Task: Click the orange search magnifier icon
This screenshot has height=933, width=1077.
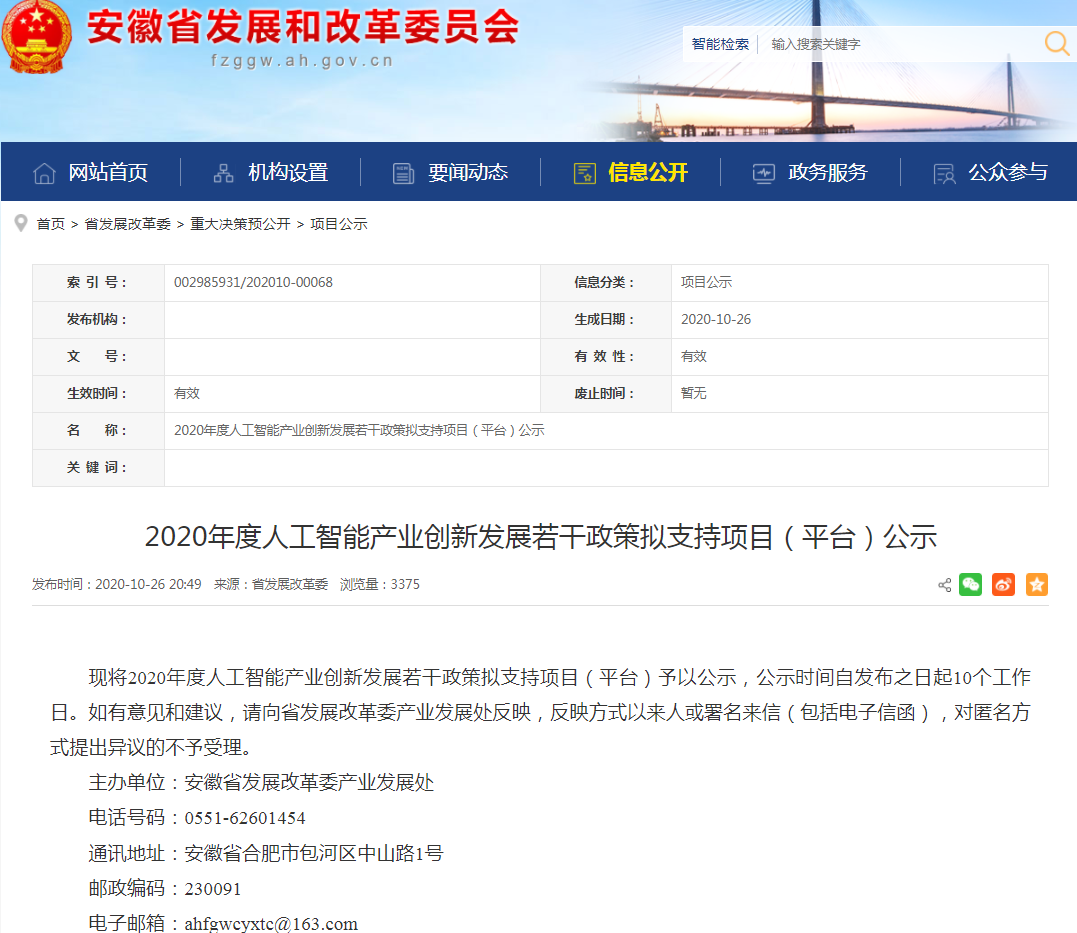Action: click(x=1056, y=43)
